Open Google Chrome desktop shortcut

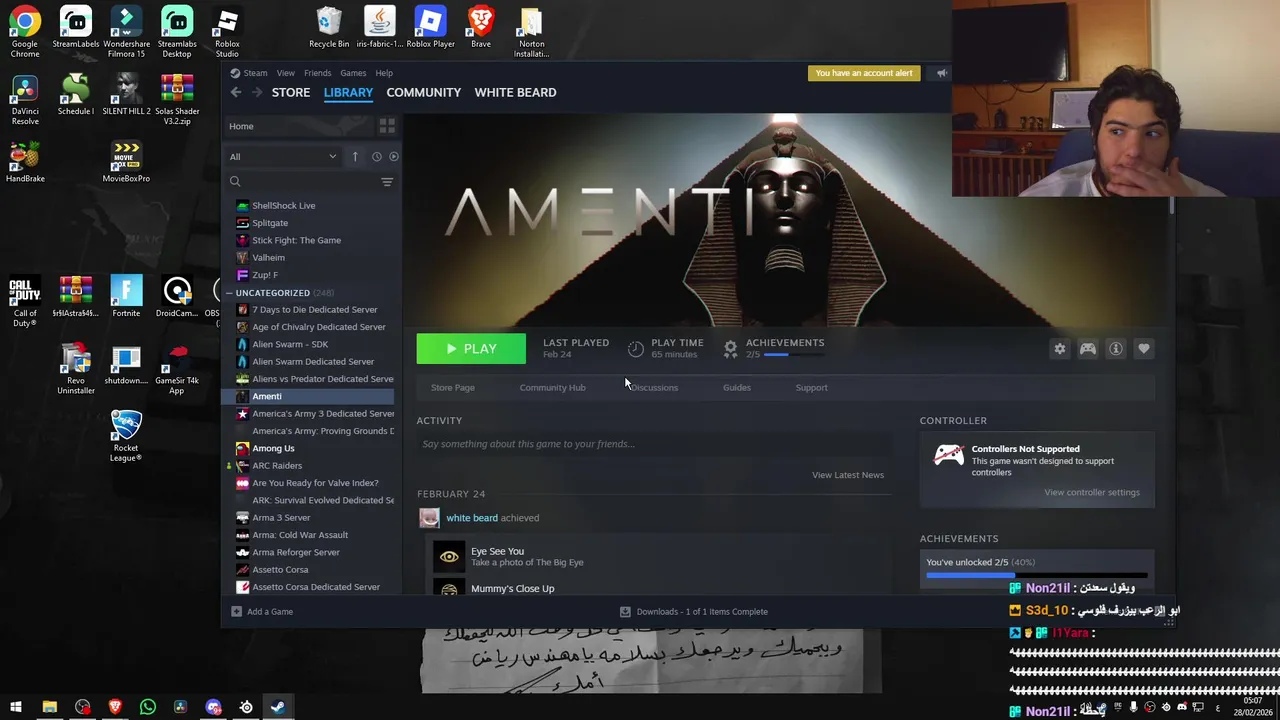[x=25, y=31]
